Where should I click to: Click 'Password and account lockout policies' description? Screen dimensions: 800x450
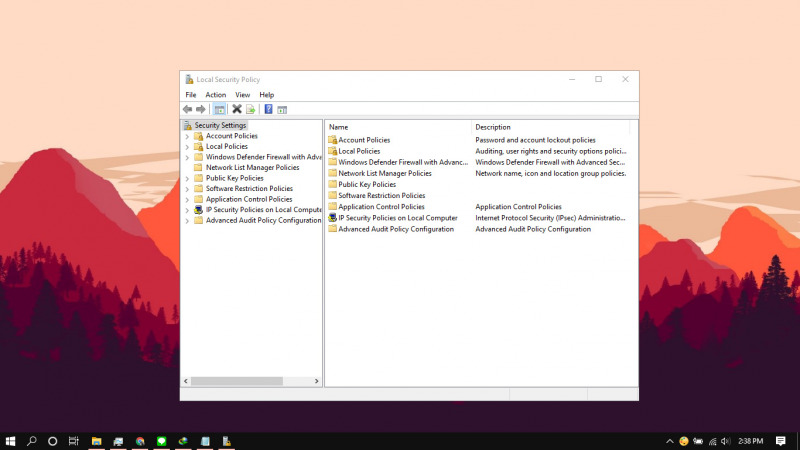[x=535, y=140]
